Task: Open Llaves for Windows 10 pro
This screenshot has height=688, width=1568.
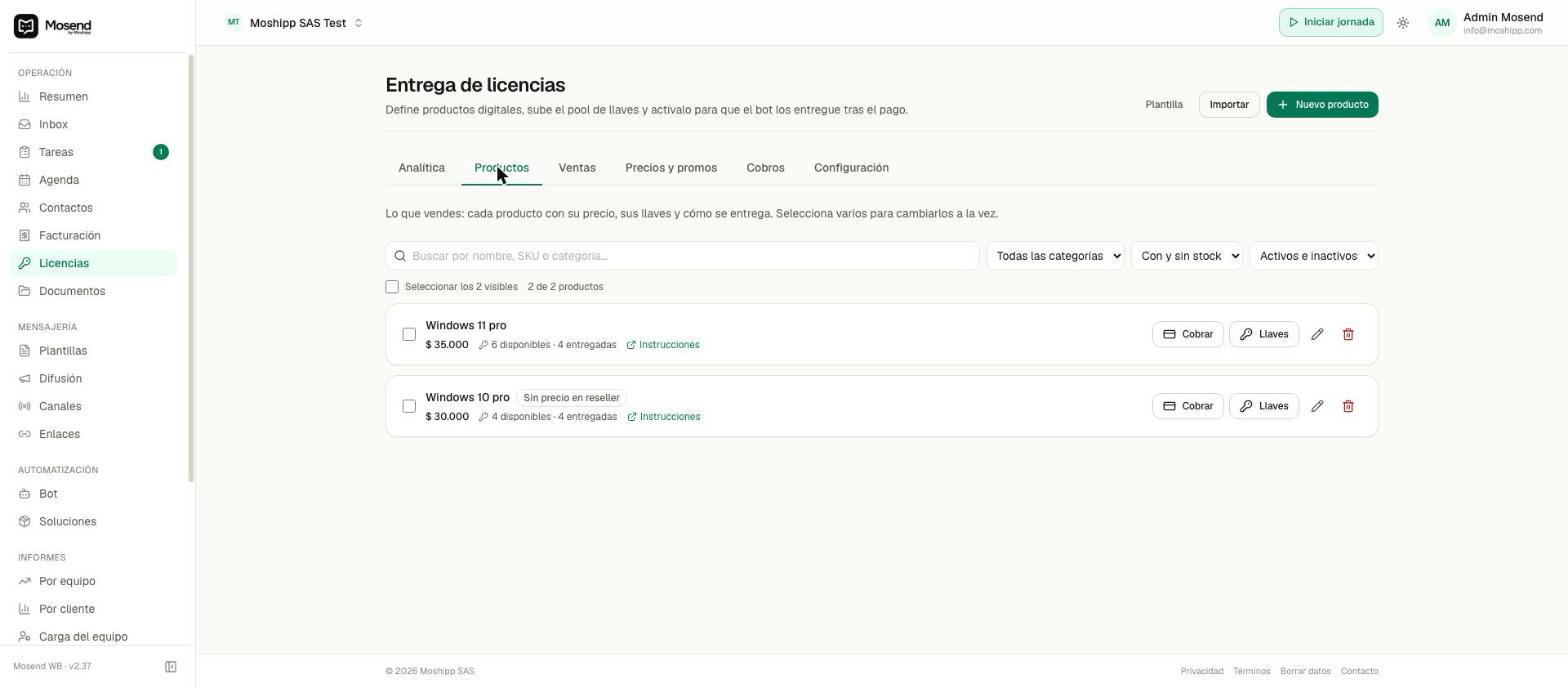Action: tap(1264, 406)
